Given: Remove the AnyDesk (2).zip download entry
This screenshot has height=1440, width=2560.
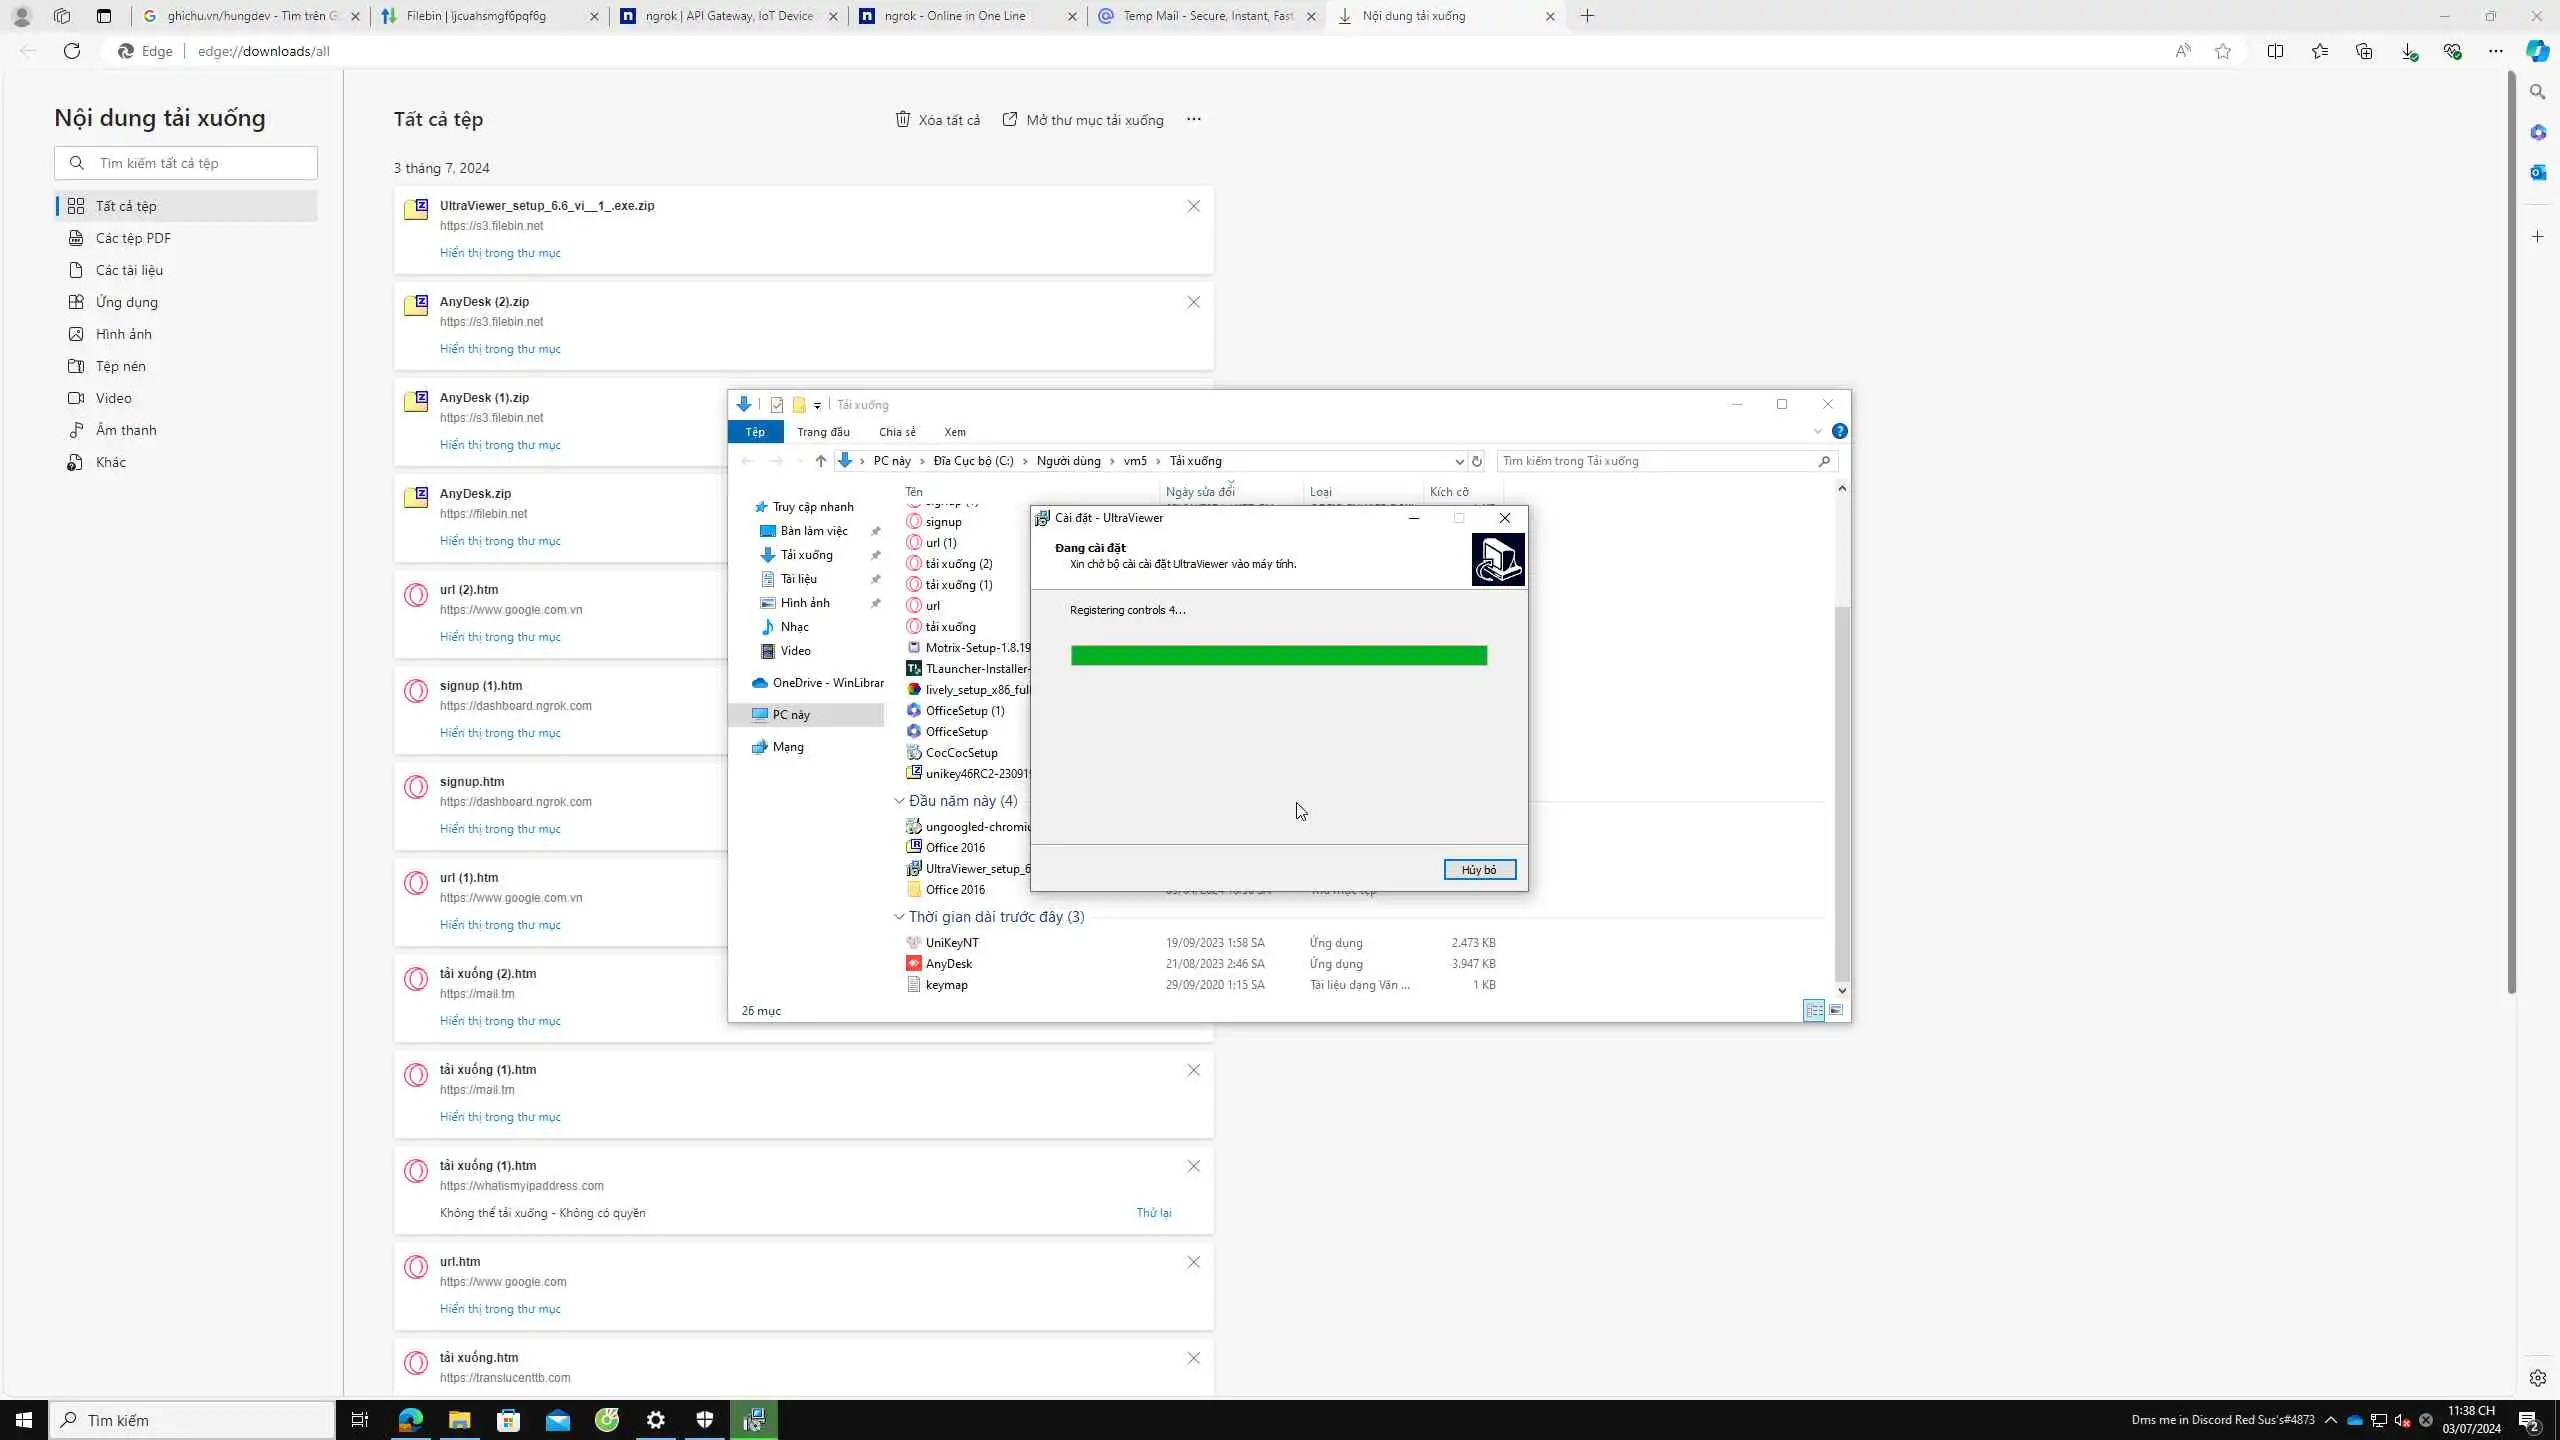Looking at the screenshot, I should coord(1193,302).
